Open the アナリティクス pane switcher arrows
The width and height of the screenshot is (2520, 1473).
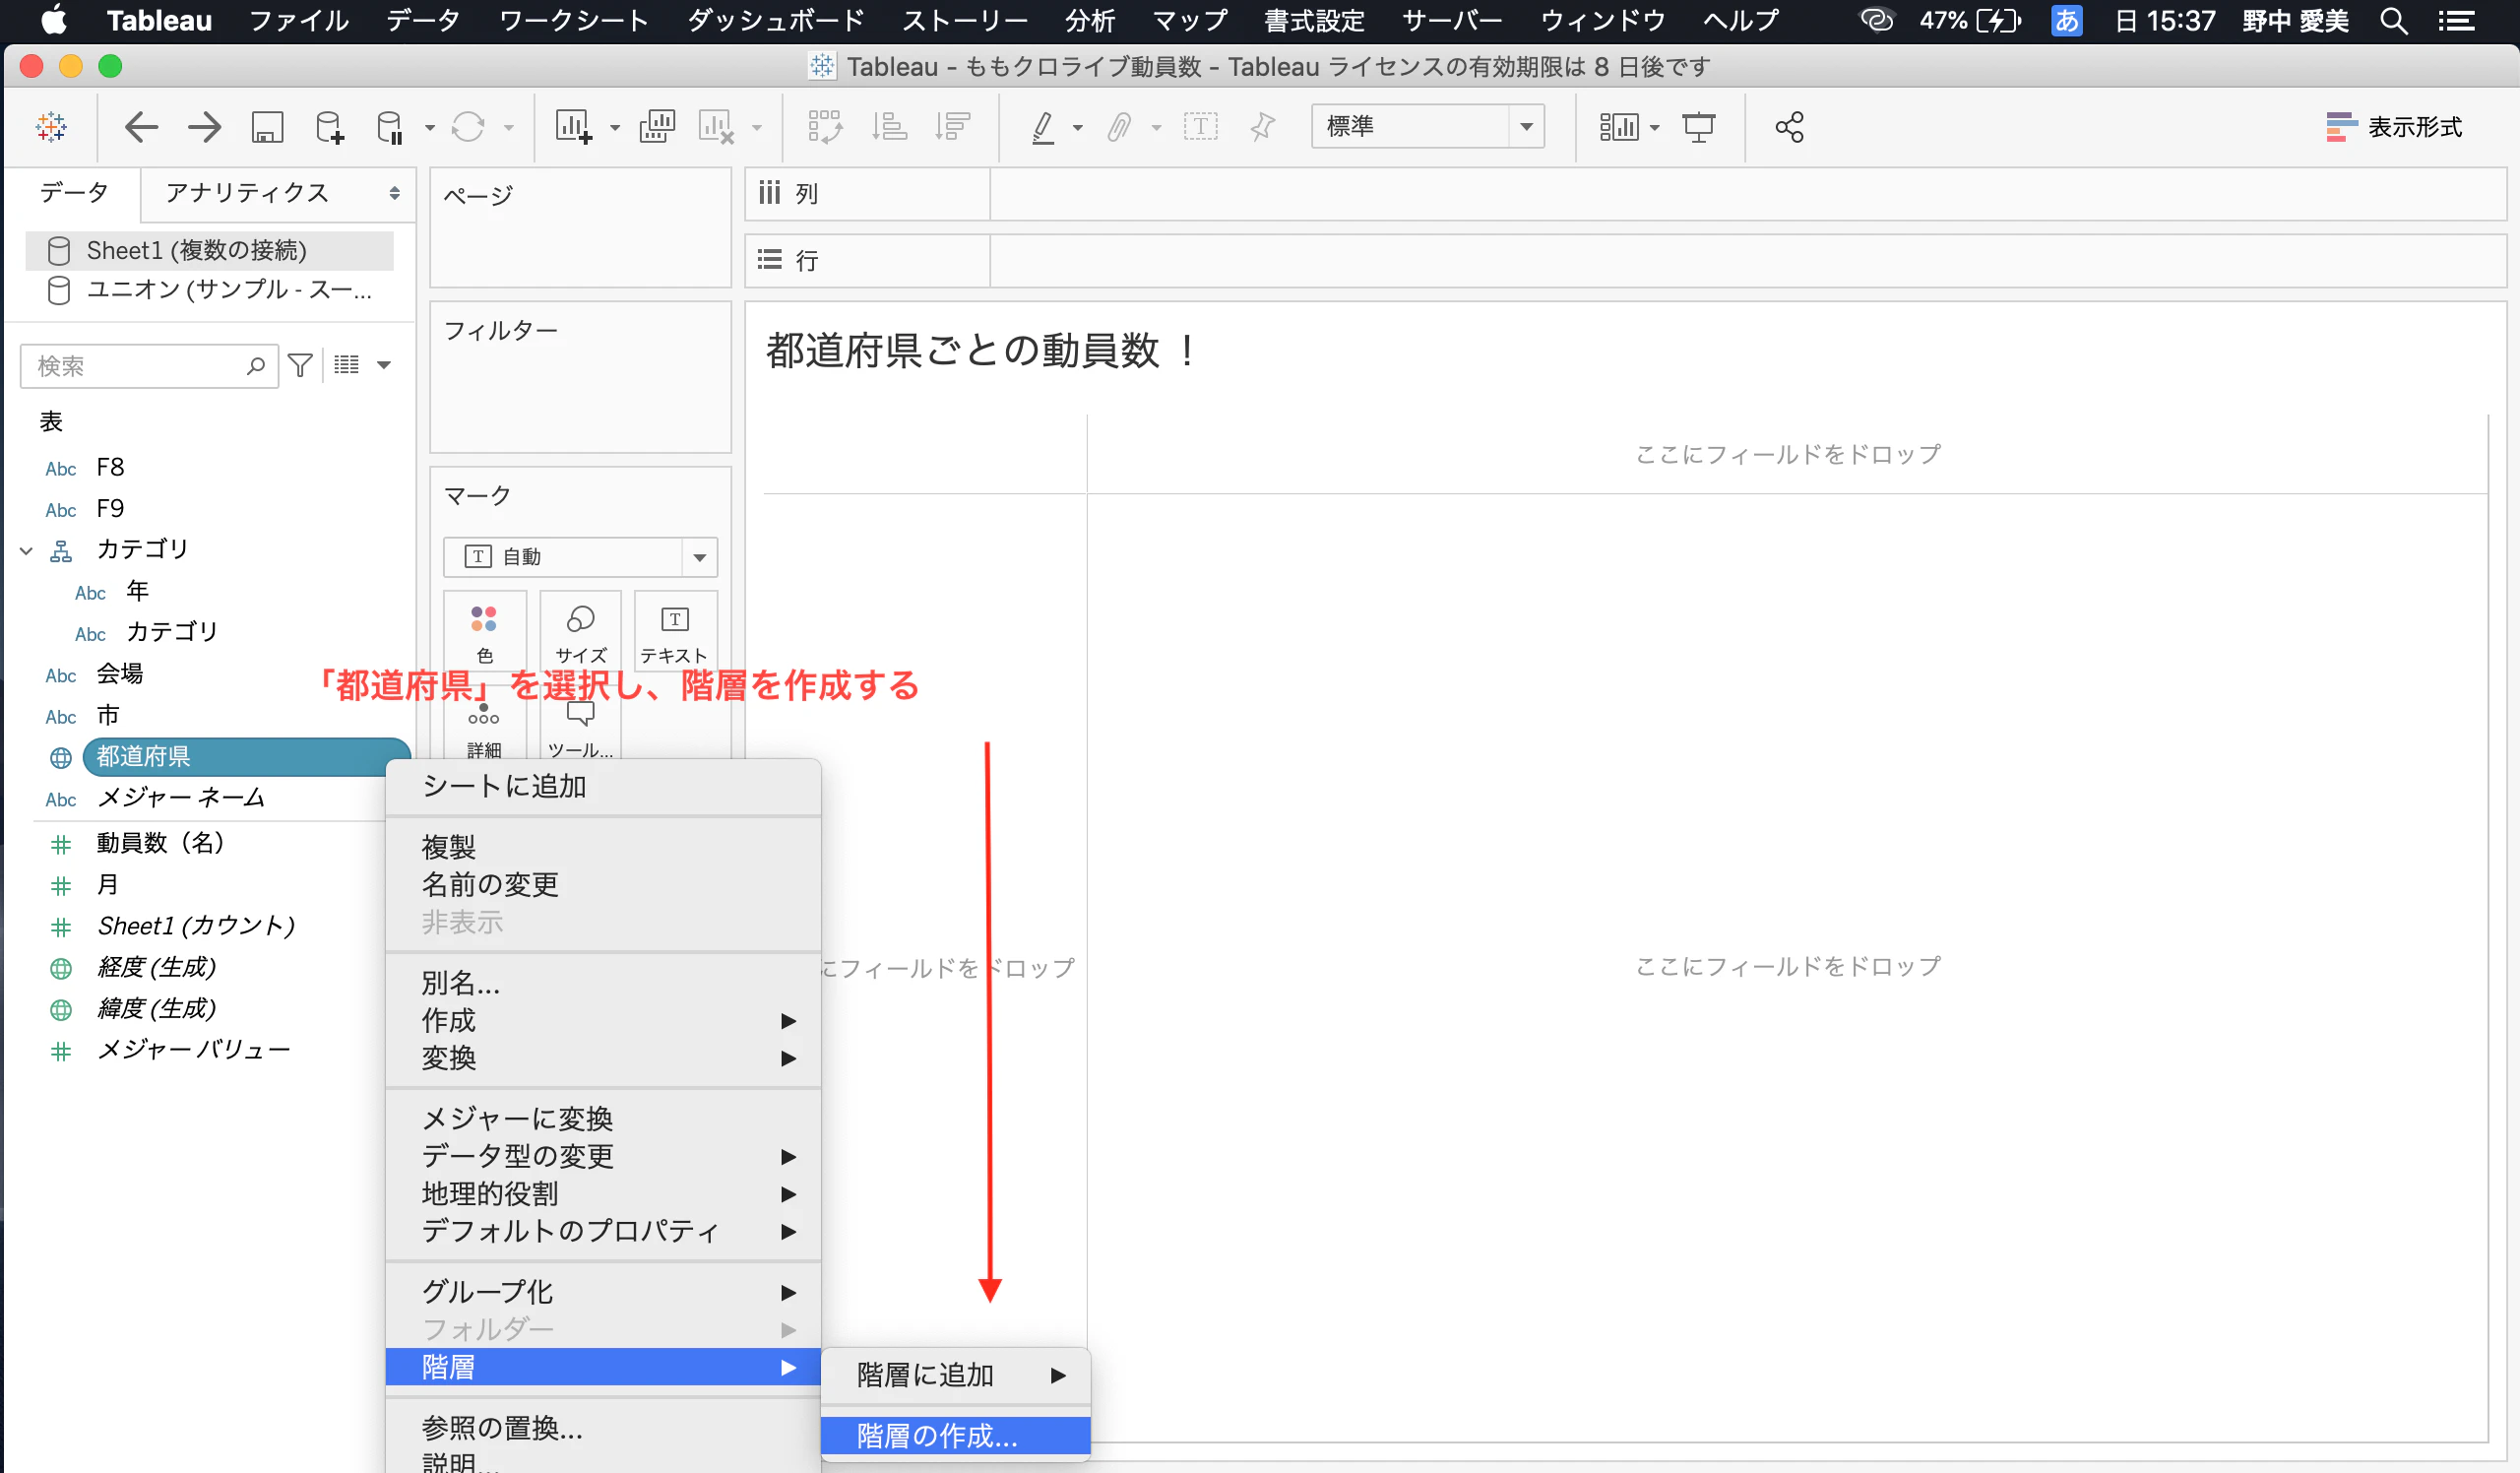coord(394,193)
